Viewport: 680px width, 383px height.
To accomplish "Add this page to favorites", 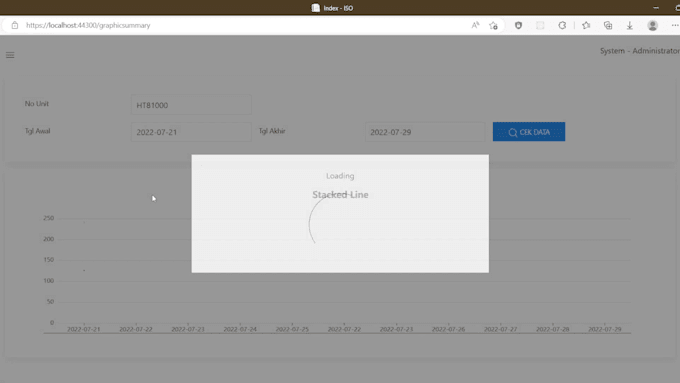I will point(493,26).
